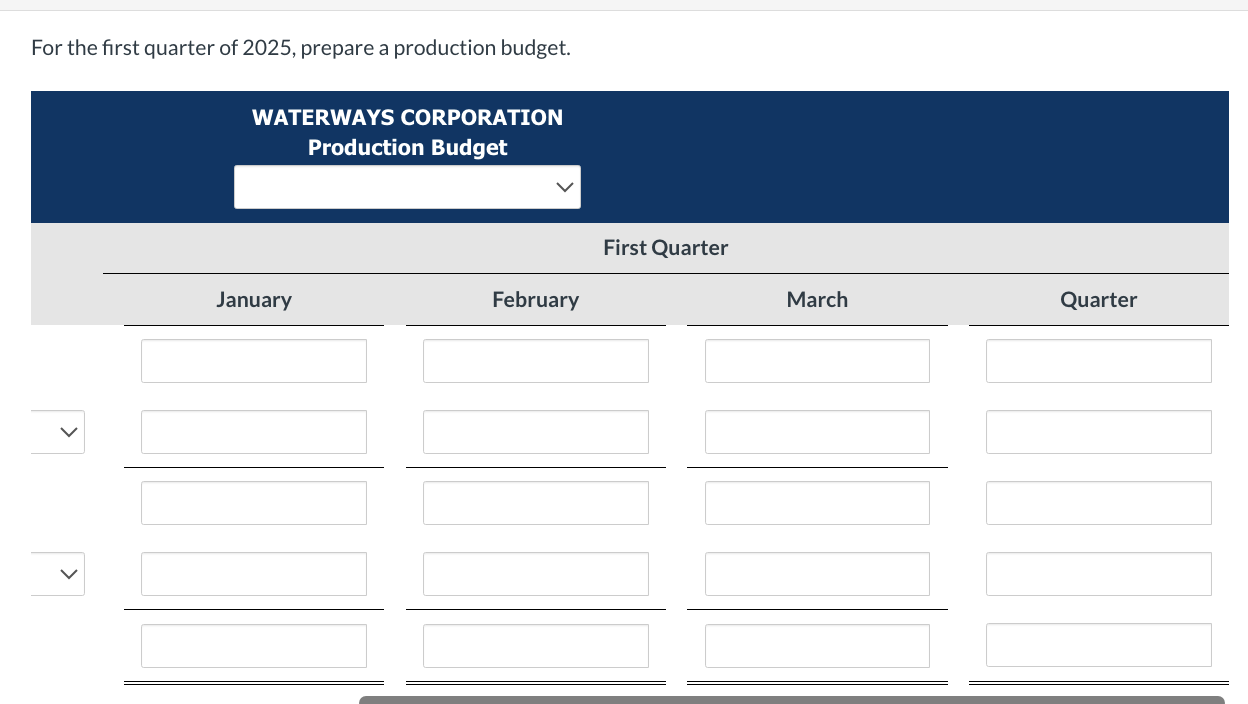
Task: Click the Quarter input in the first row
Action: coord(1098,361)
